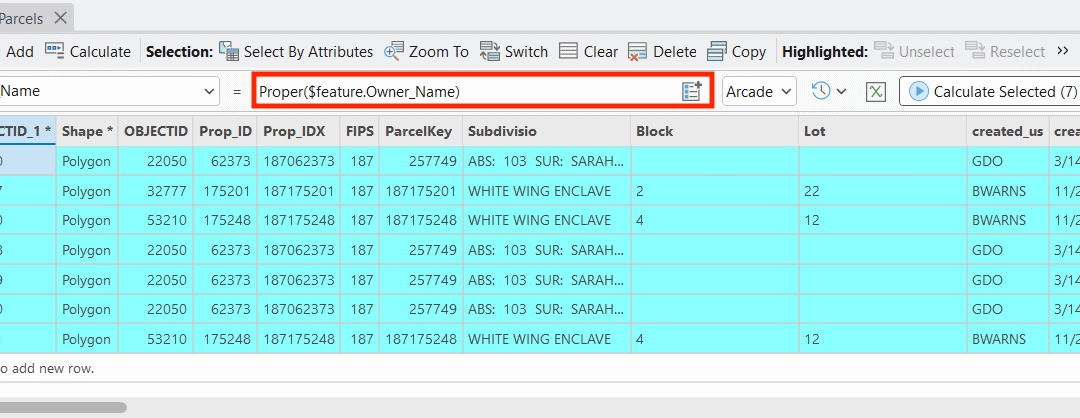
Task: Open the expression history dropdown
Action: (x=829, y=91)
